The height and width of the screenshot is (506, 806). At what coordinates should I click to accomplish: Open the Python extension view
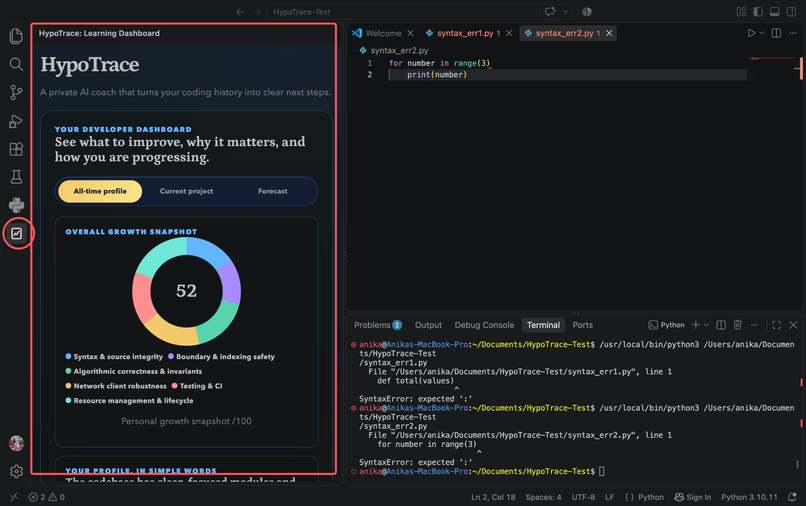(16, 205)
